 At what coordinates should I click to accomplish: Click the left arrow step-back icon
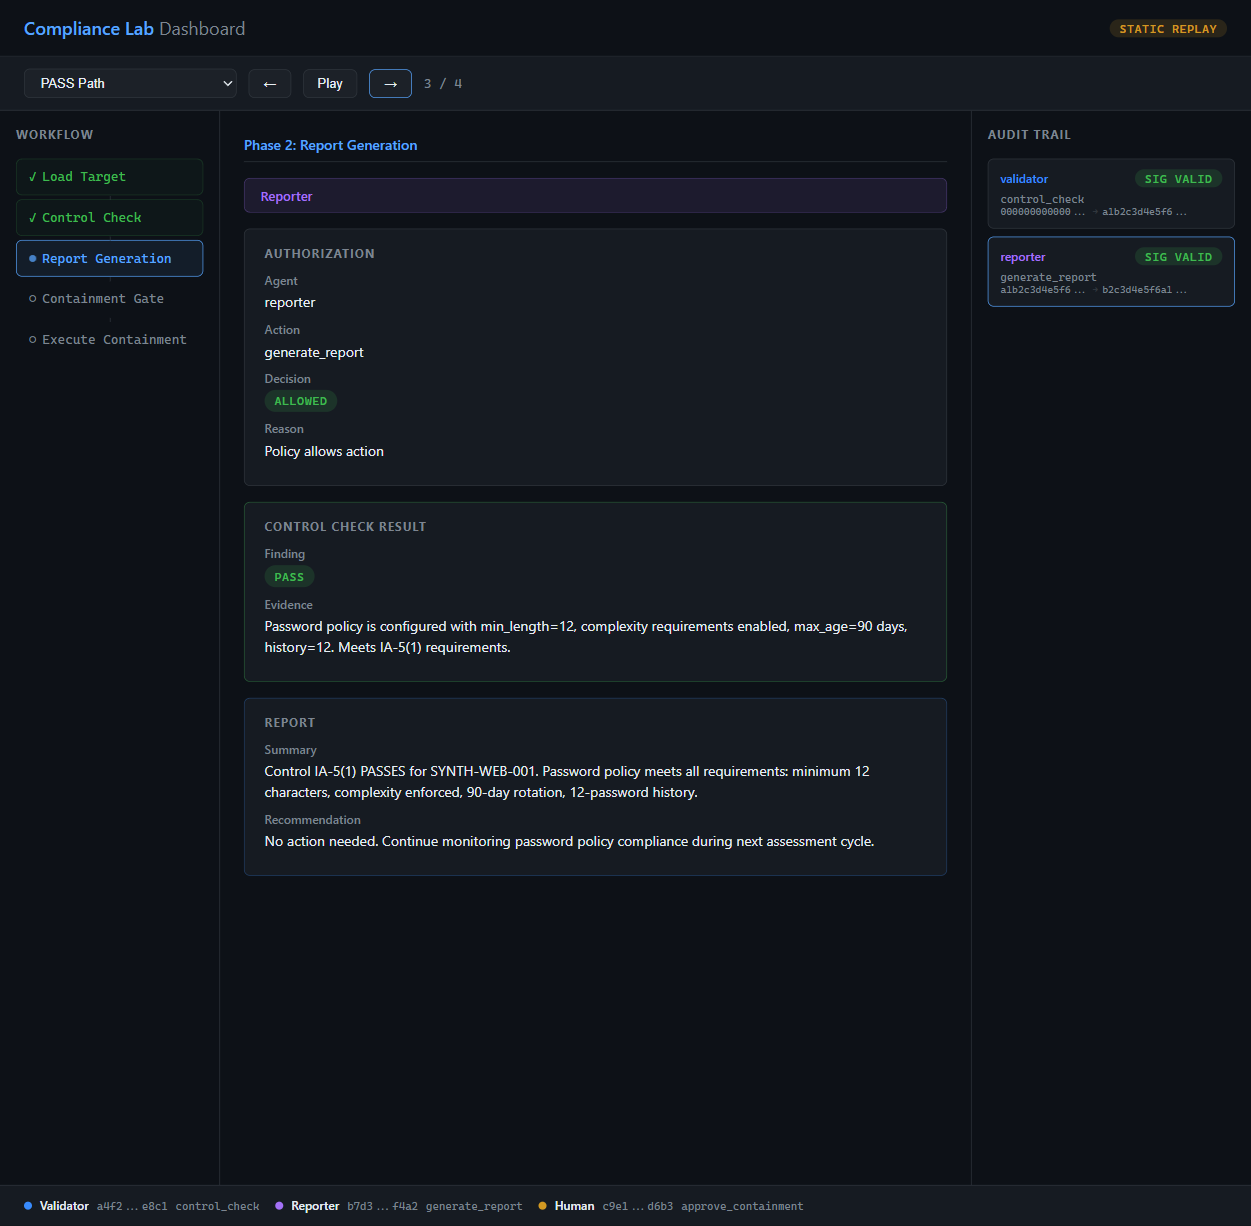[x=269, y=83]
